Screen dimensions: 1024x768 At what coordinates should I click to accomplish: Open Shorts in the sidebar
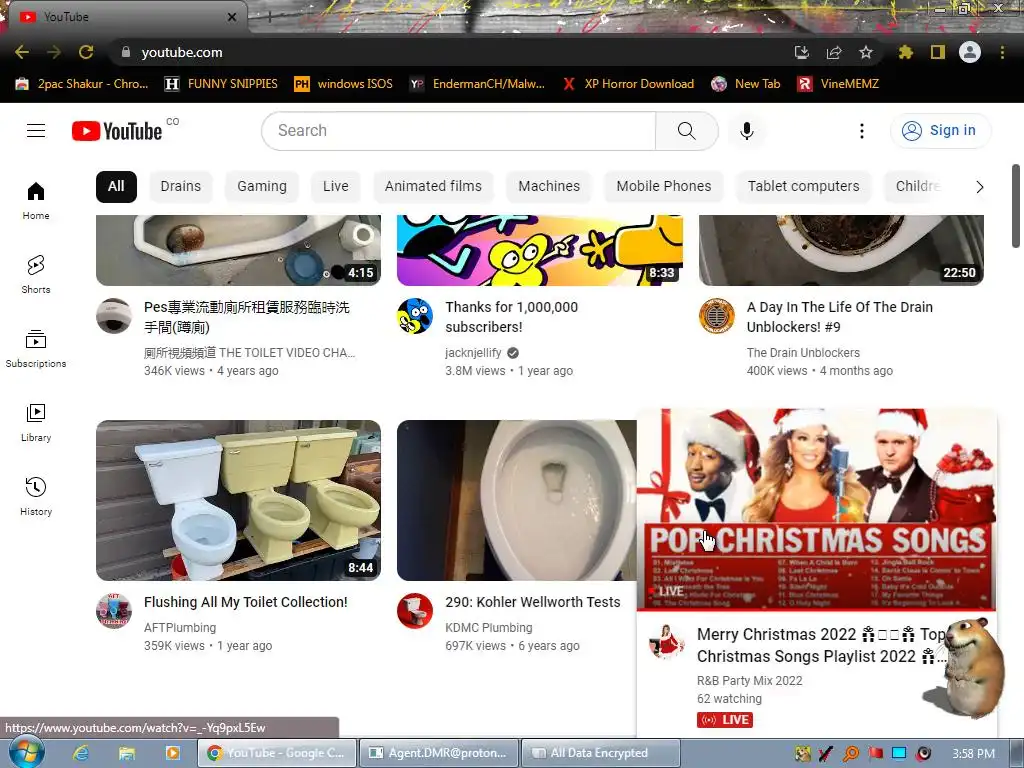coord(36,274)
